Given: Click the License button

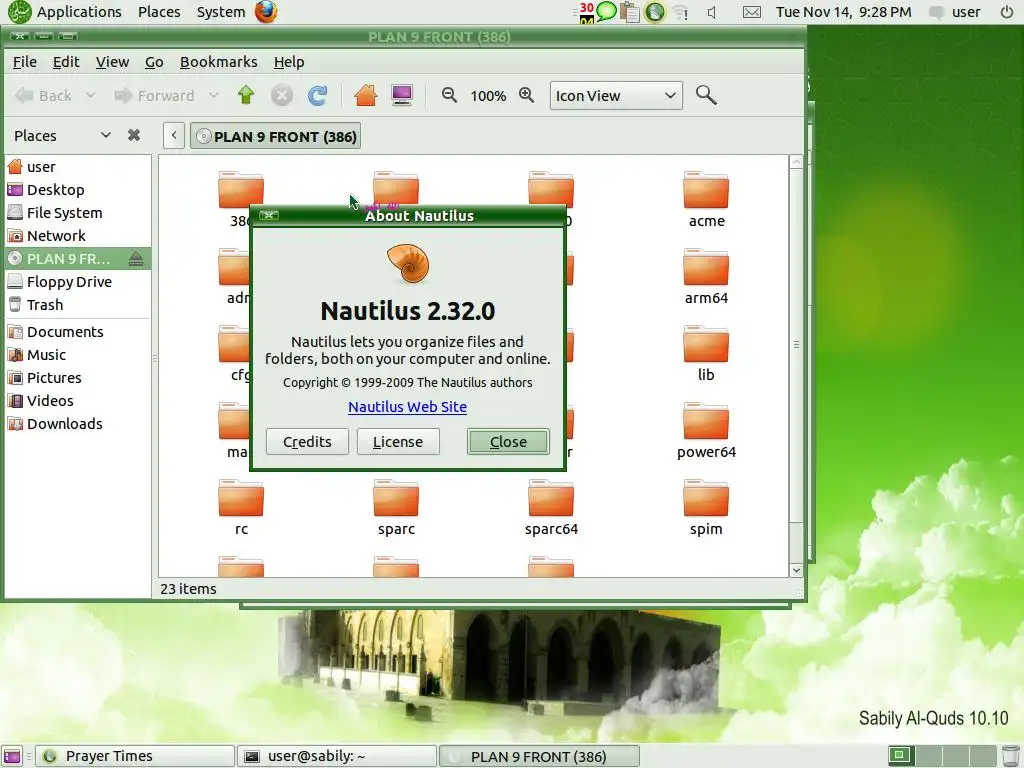Looking at the screenshot, I should pos(398,441).
